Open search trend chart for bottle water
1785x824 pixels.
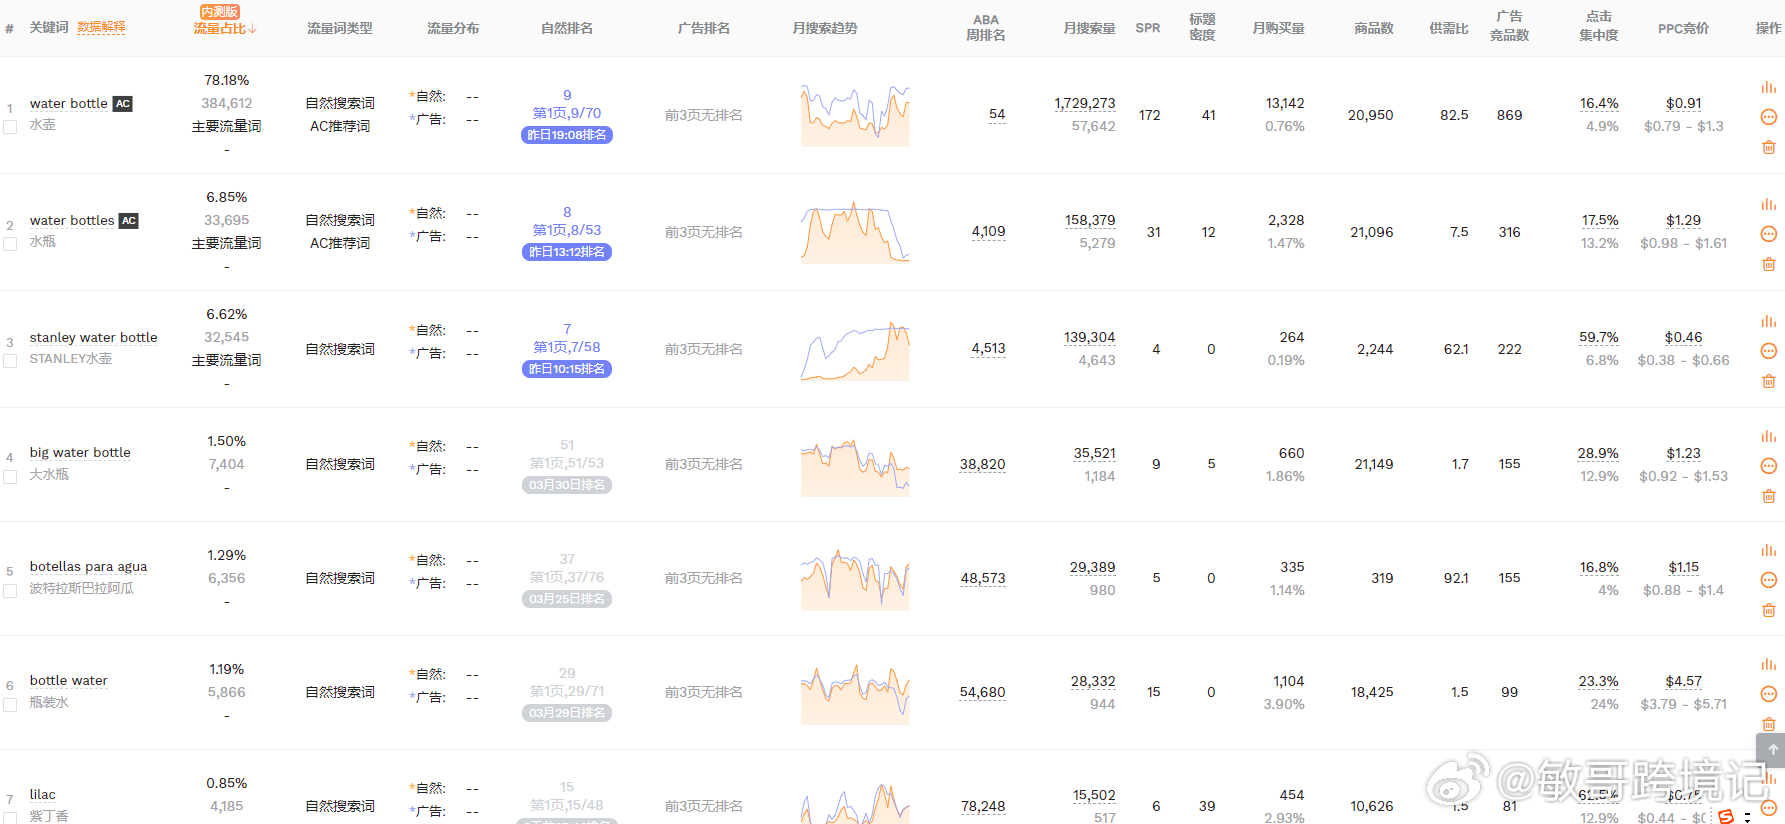click(855, 693)
